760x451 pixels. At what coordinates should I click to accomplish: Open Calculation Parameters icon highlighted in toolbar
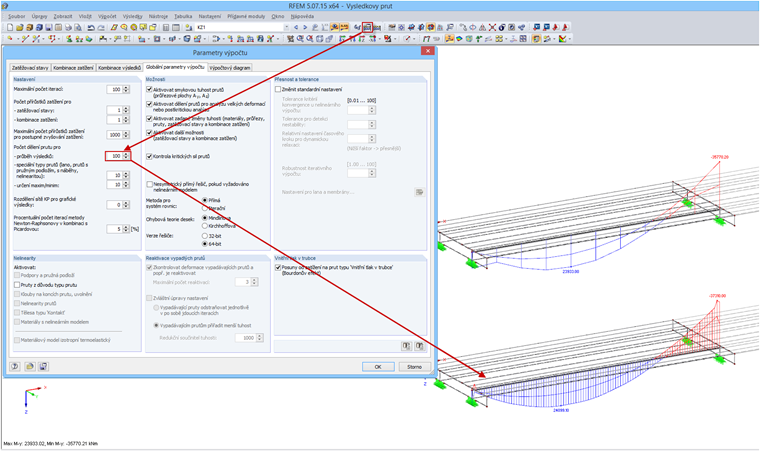367,28
